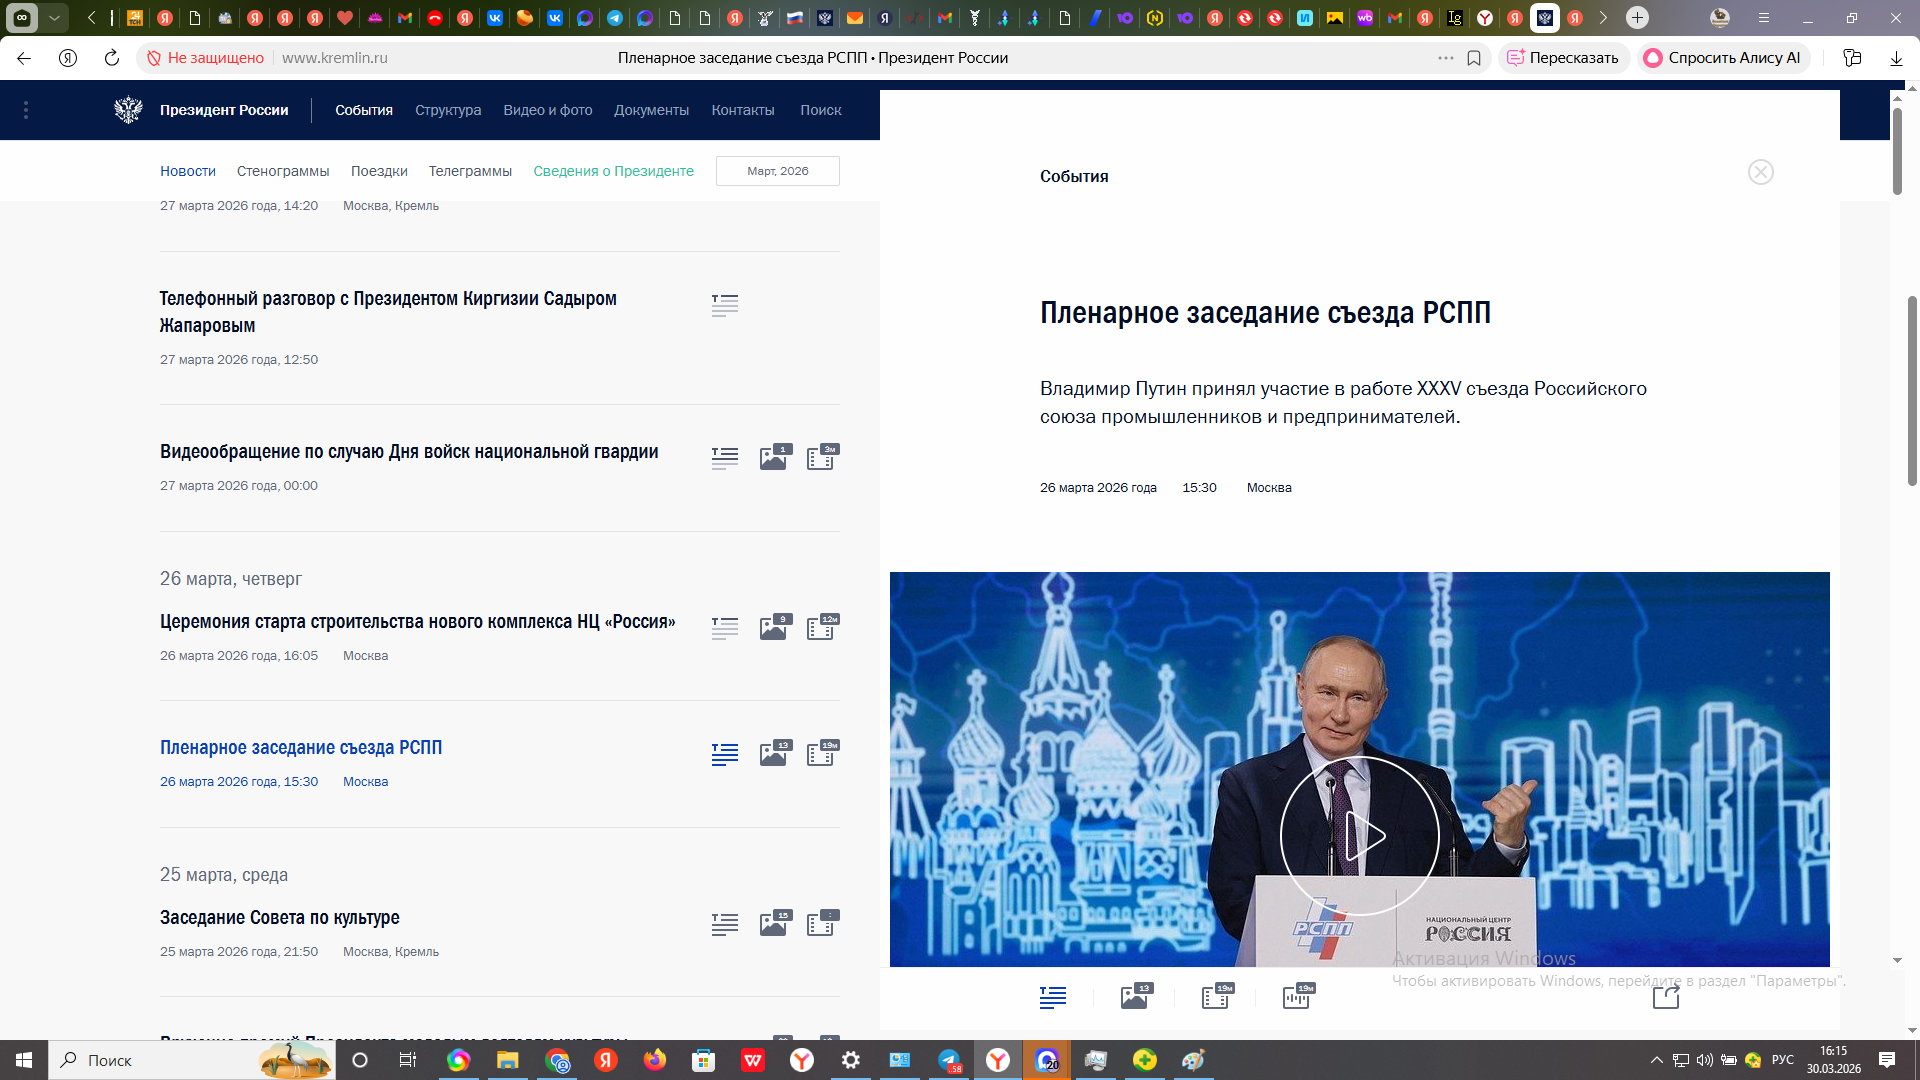Click the bookmark icon in the address bar

pos(1474,58)
